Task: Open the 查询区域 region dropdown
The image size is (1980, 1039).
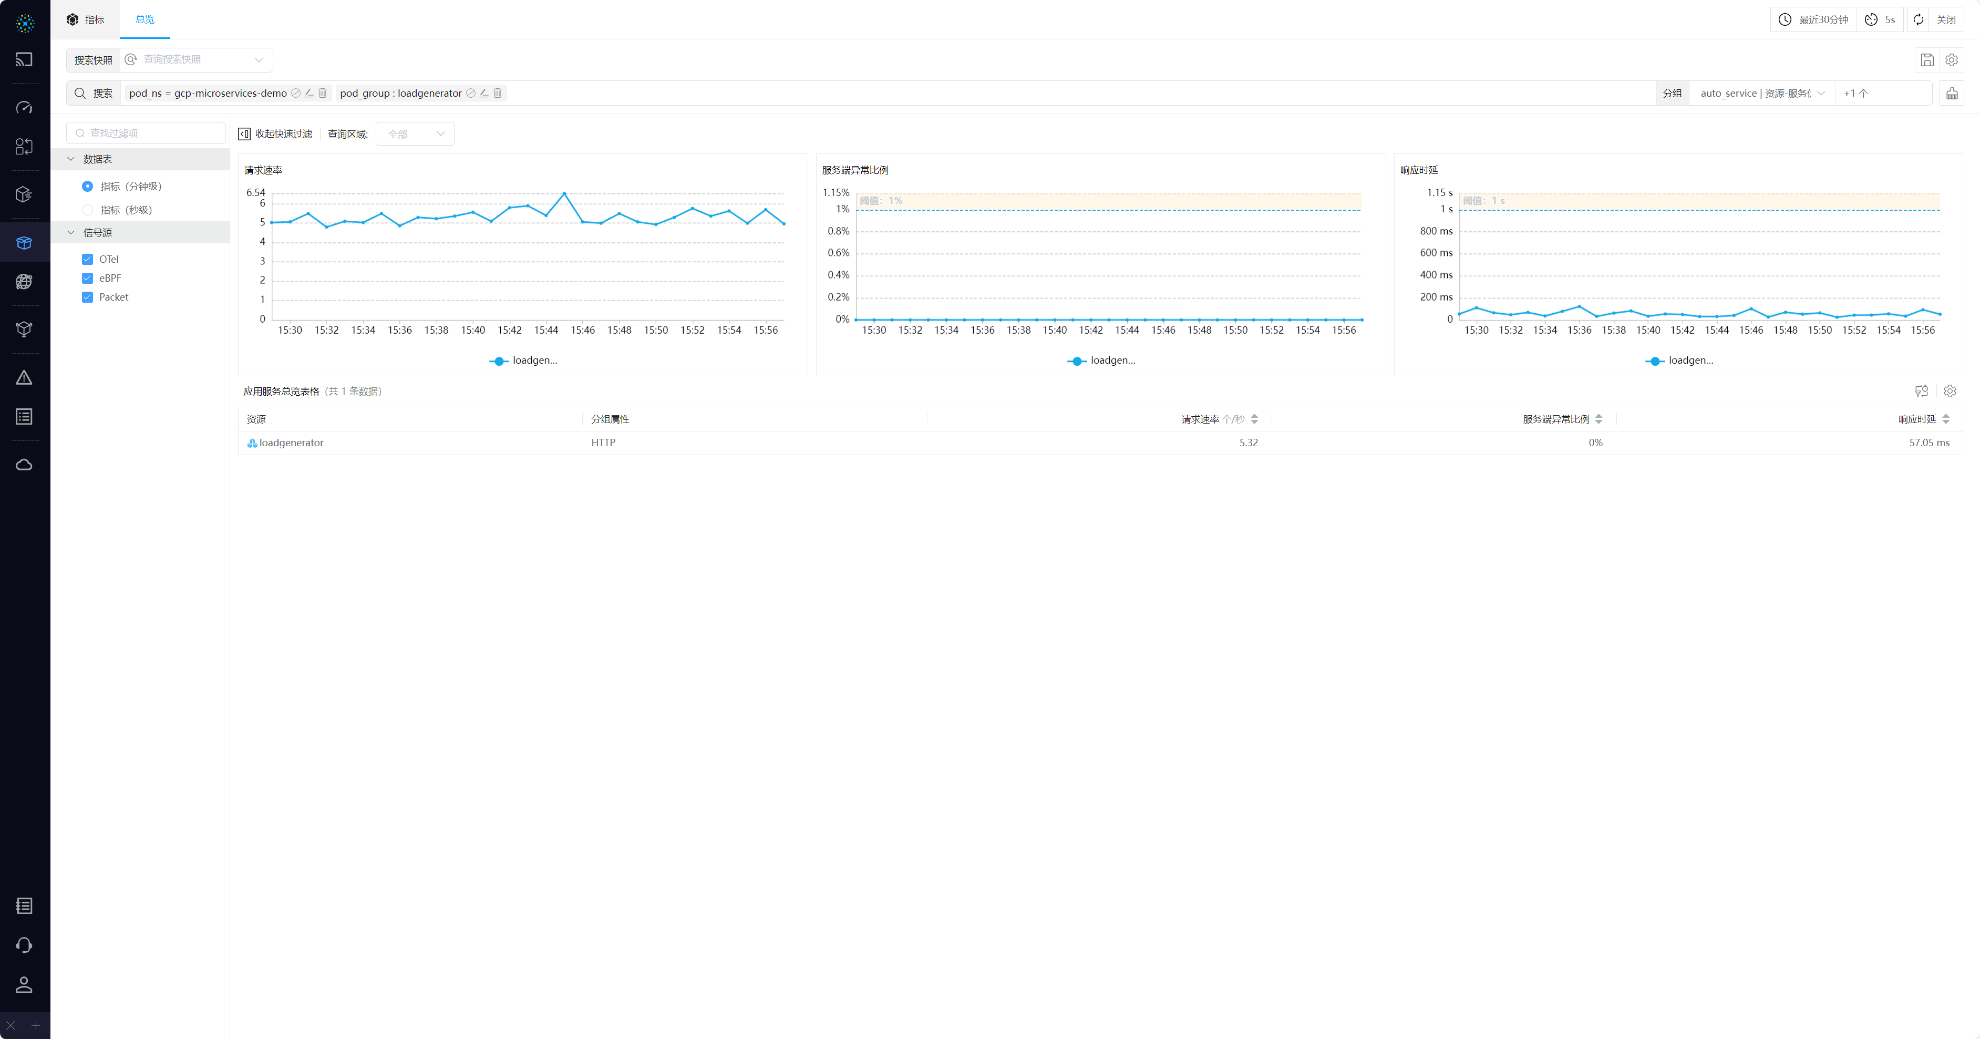Action: point(416,134)
